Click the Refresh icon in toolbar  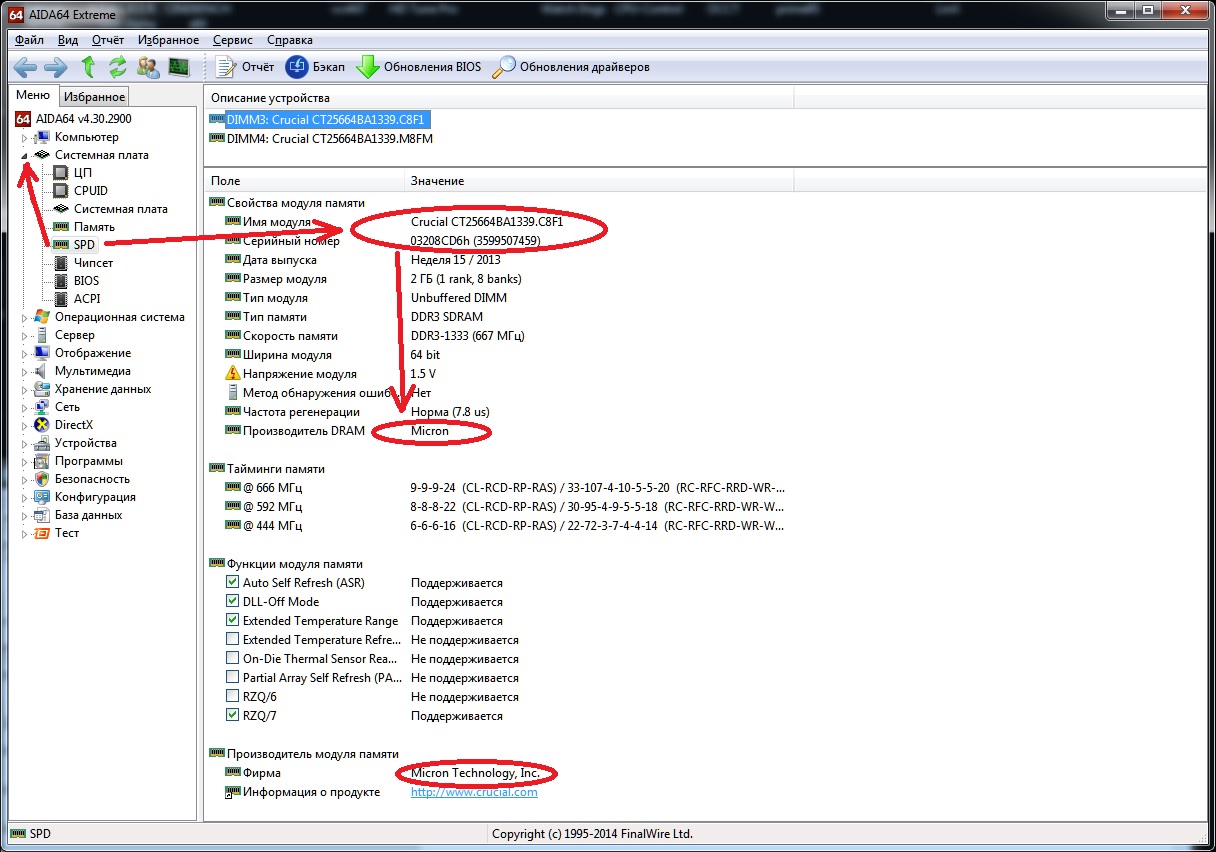(x=118, y=67)
